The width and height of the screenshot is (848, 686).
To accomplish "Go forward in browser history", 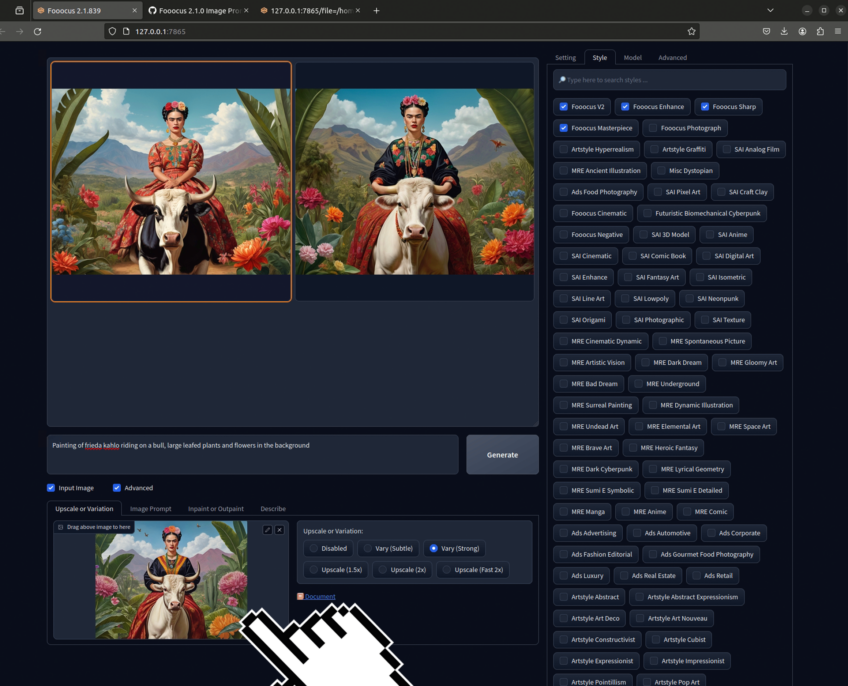I will [x=19, y=31].
